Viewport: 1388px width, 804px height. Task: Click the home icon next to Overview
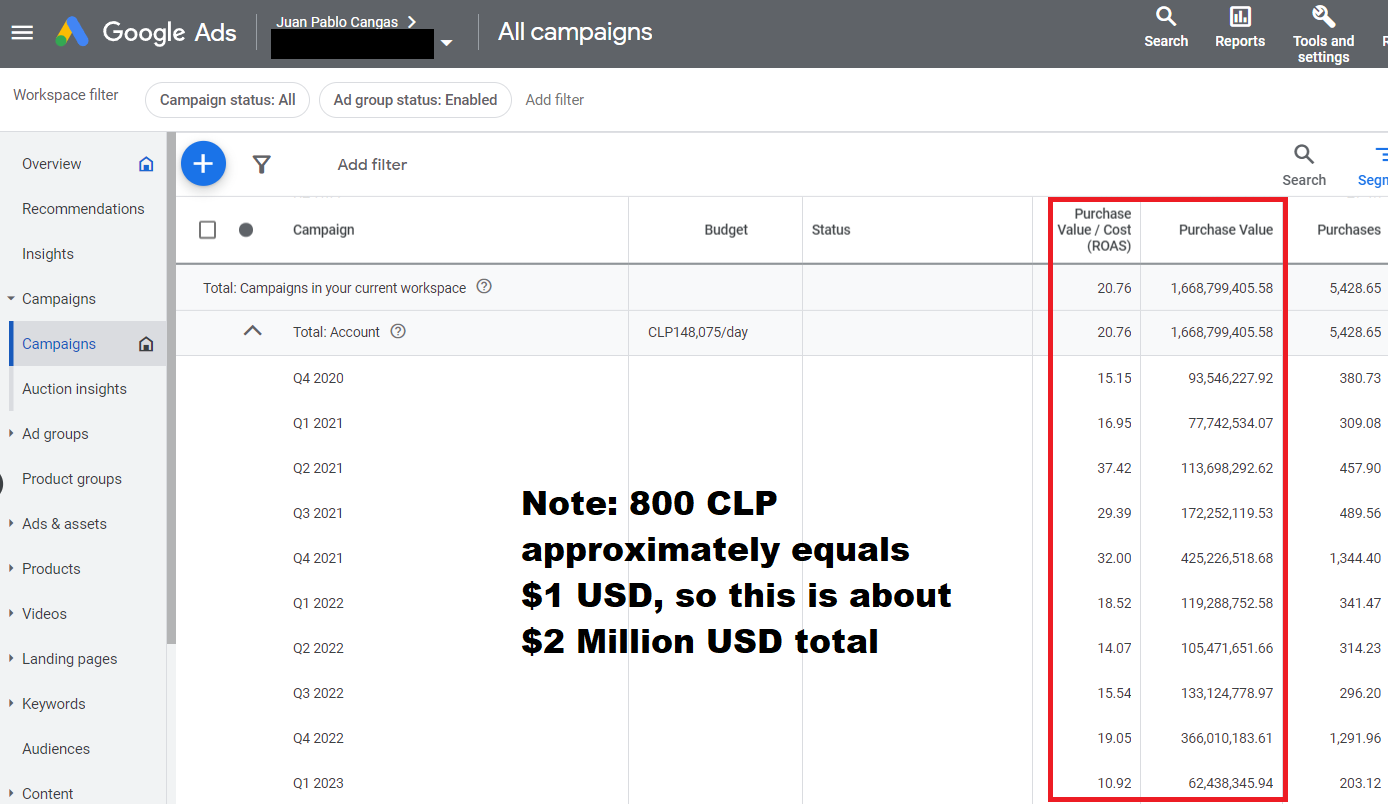(146, 164)
